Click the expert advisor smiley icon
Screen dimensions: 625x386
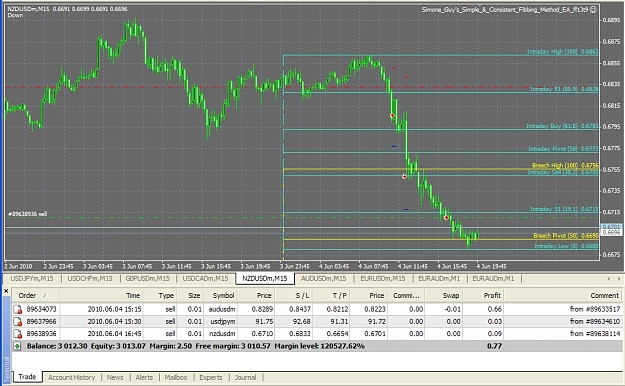(593, 9)
